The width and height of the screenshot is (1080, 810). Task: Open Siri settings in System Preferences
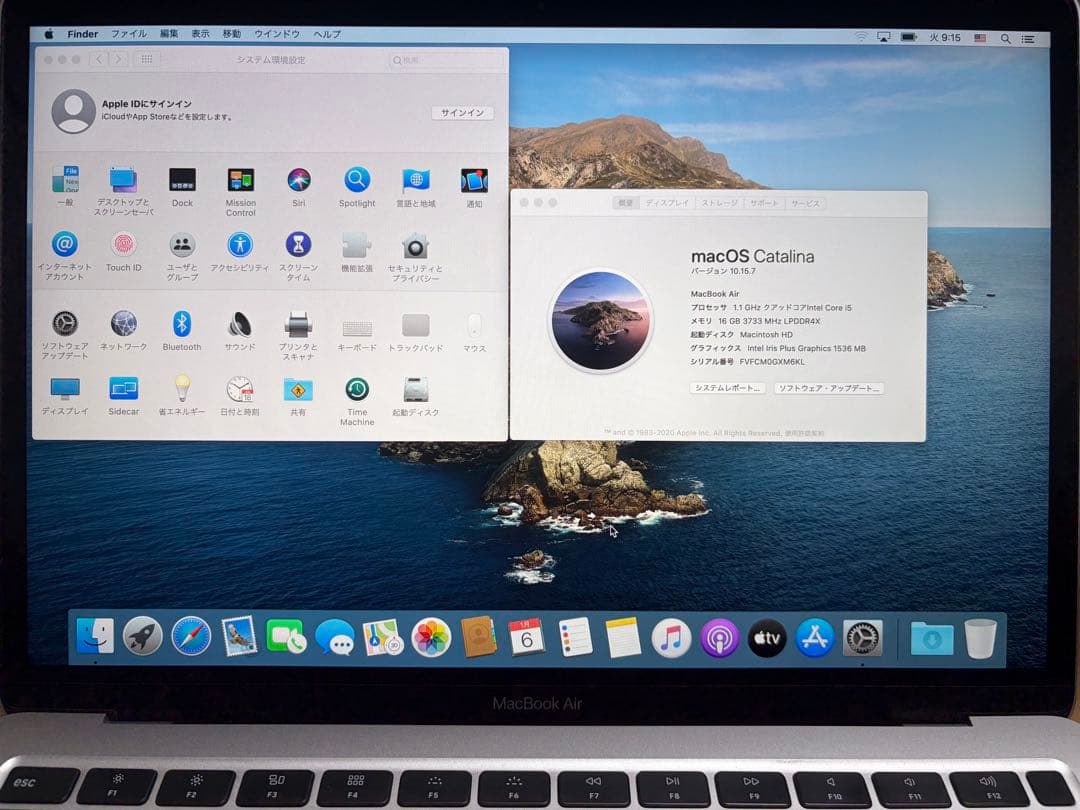297,180
